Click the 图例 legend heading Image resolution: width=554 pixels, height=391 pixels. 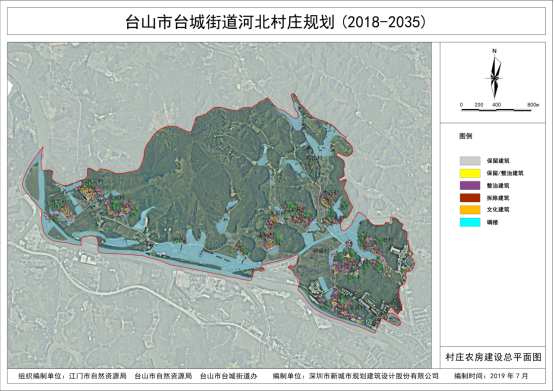coord(466,136)
